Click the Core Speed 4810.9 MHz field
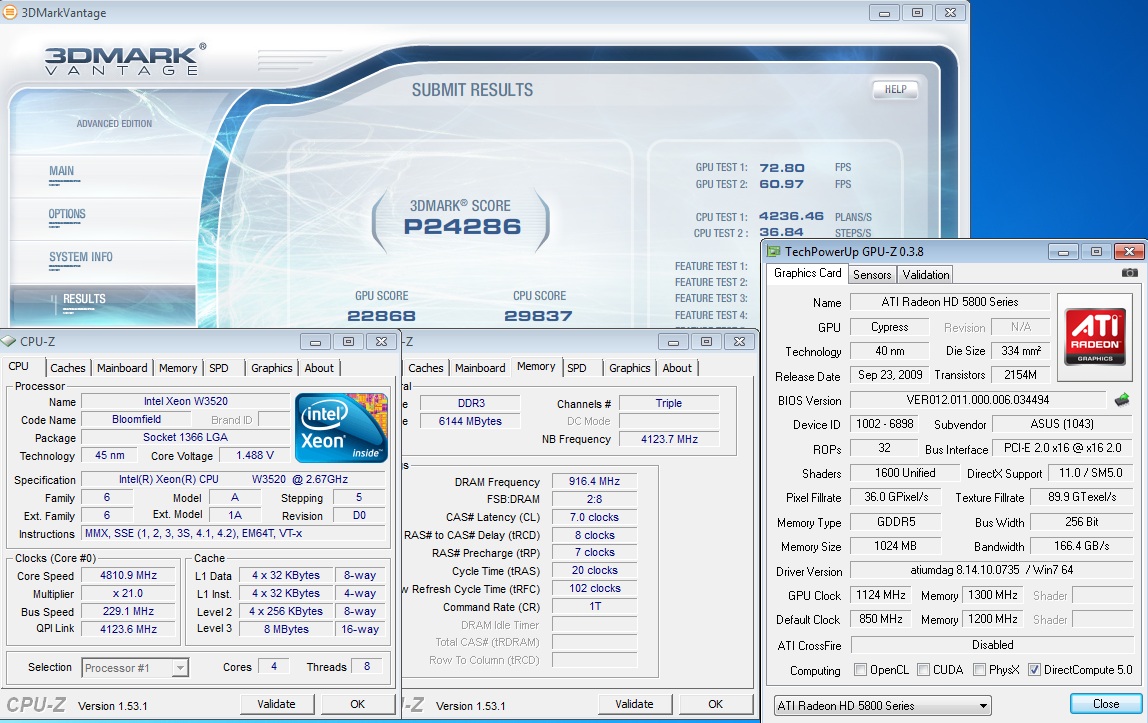Screen dimensions: 1148x723 point(129,576)
